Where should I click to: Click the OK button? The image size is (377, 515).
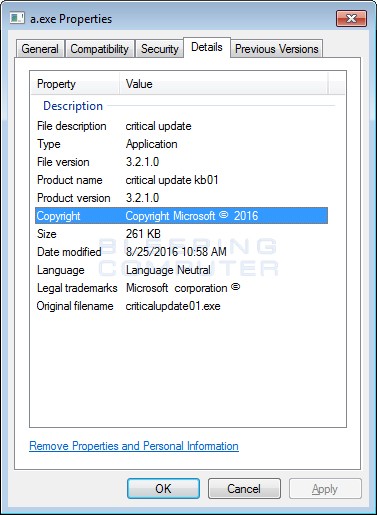click(x=163, y=489)
